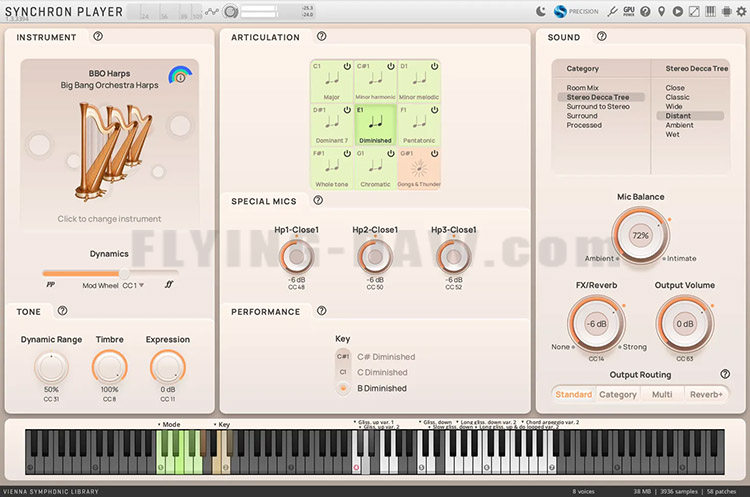The height and width of the screenshot is (497, 750).
Task: Select the Category output routing tab
Action: click(618, 394)
